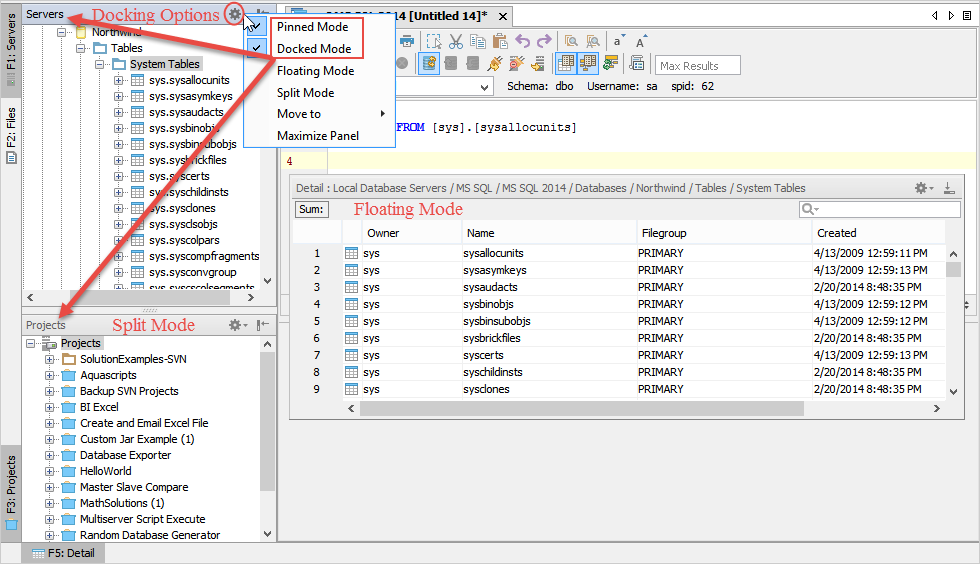Image resolution: width=980 pixels, height=564 pixels.
Task: Activate the select-all marquee toolbar icon
Action: tap(434, 41)
